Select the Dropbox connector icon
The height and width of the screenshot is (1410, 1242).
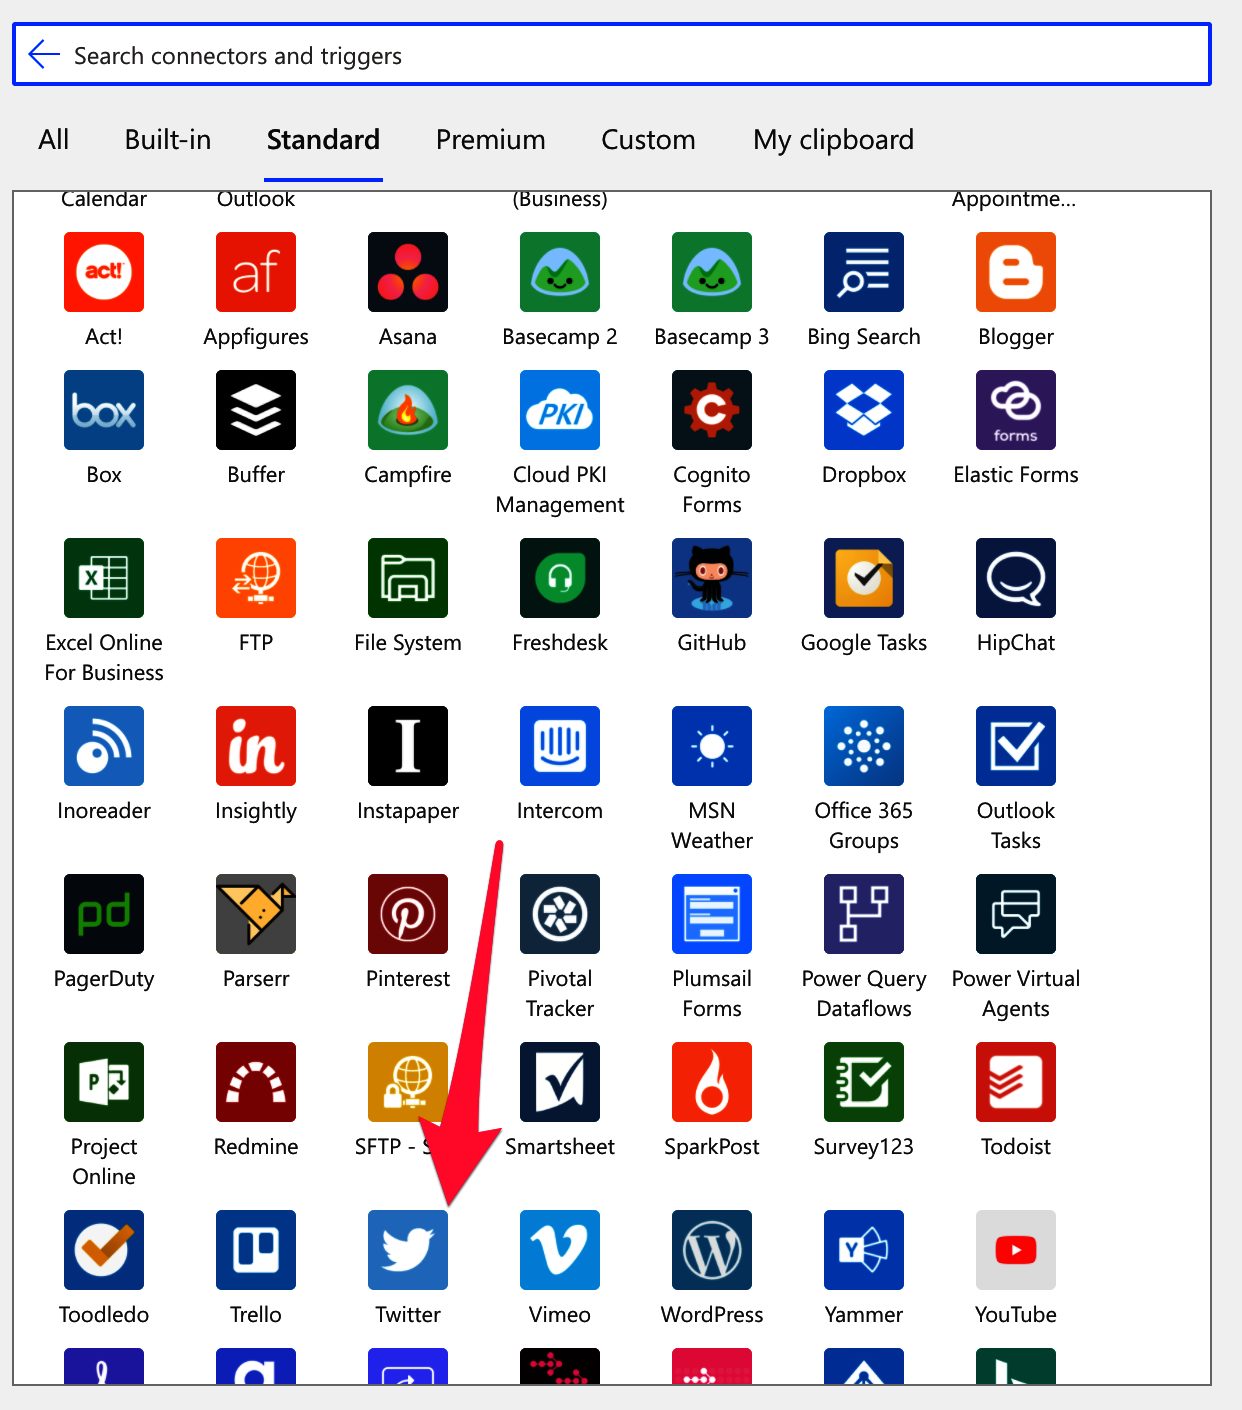(864, 410)
